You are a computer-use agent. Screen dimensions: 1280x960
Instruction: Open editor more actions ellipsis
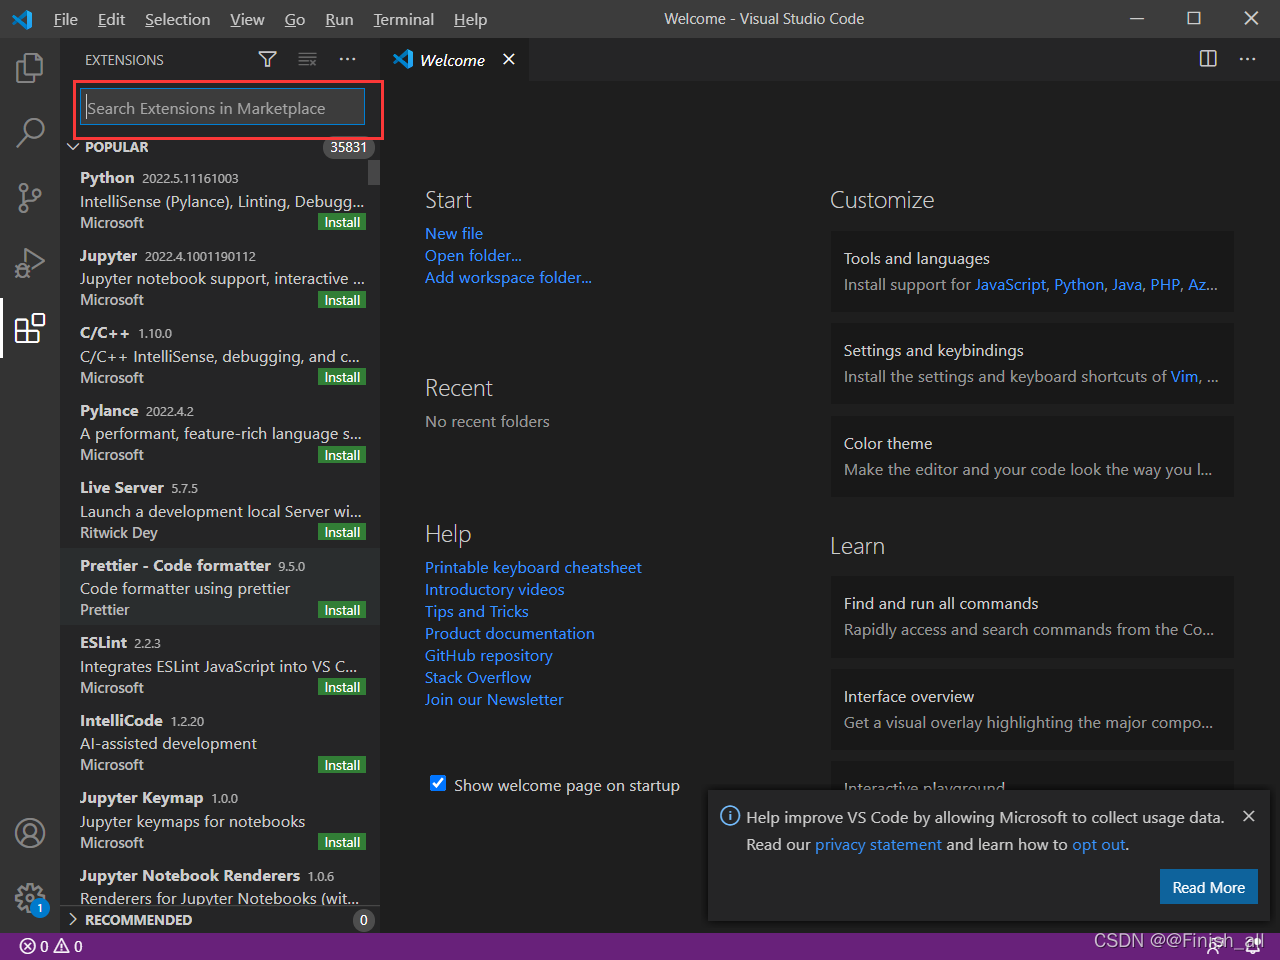(1247, 59)
